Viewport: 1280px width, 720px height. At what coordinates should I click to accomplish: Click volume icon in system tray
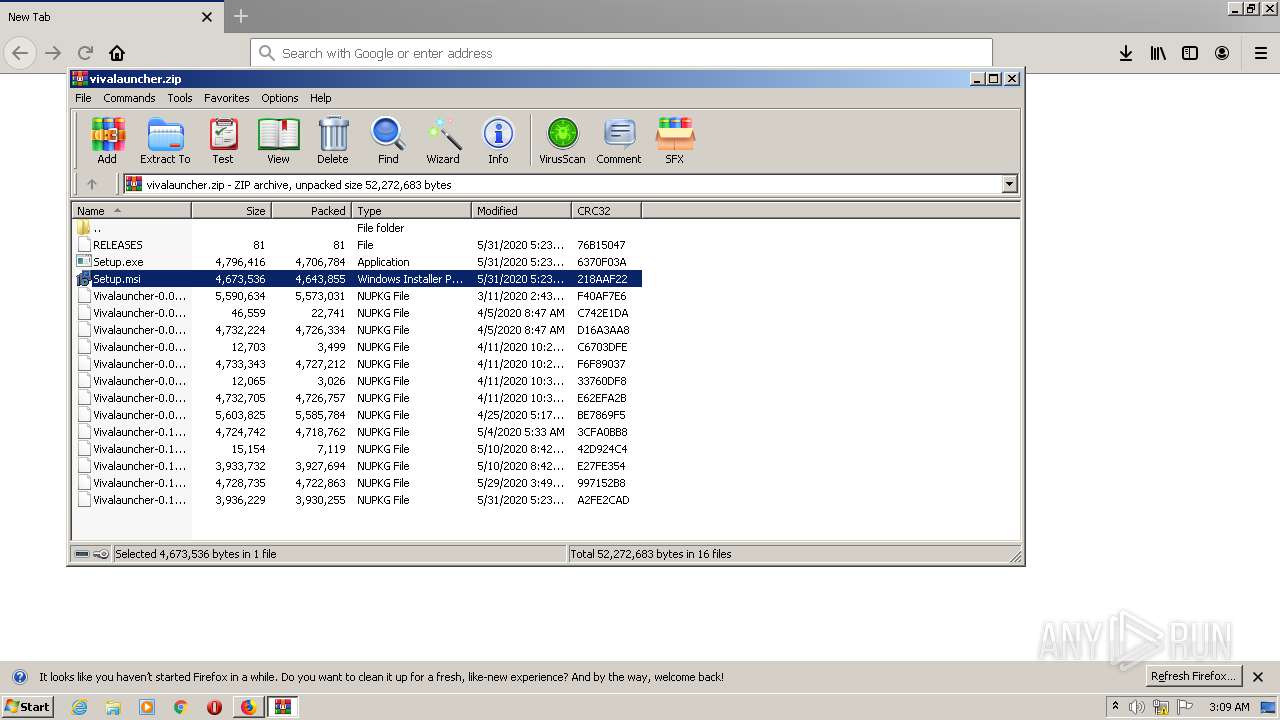[x=1137, y=707]
